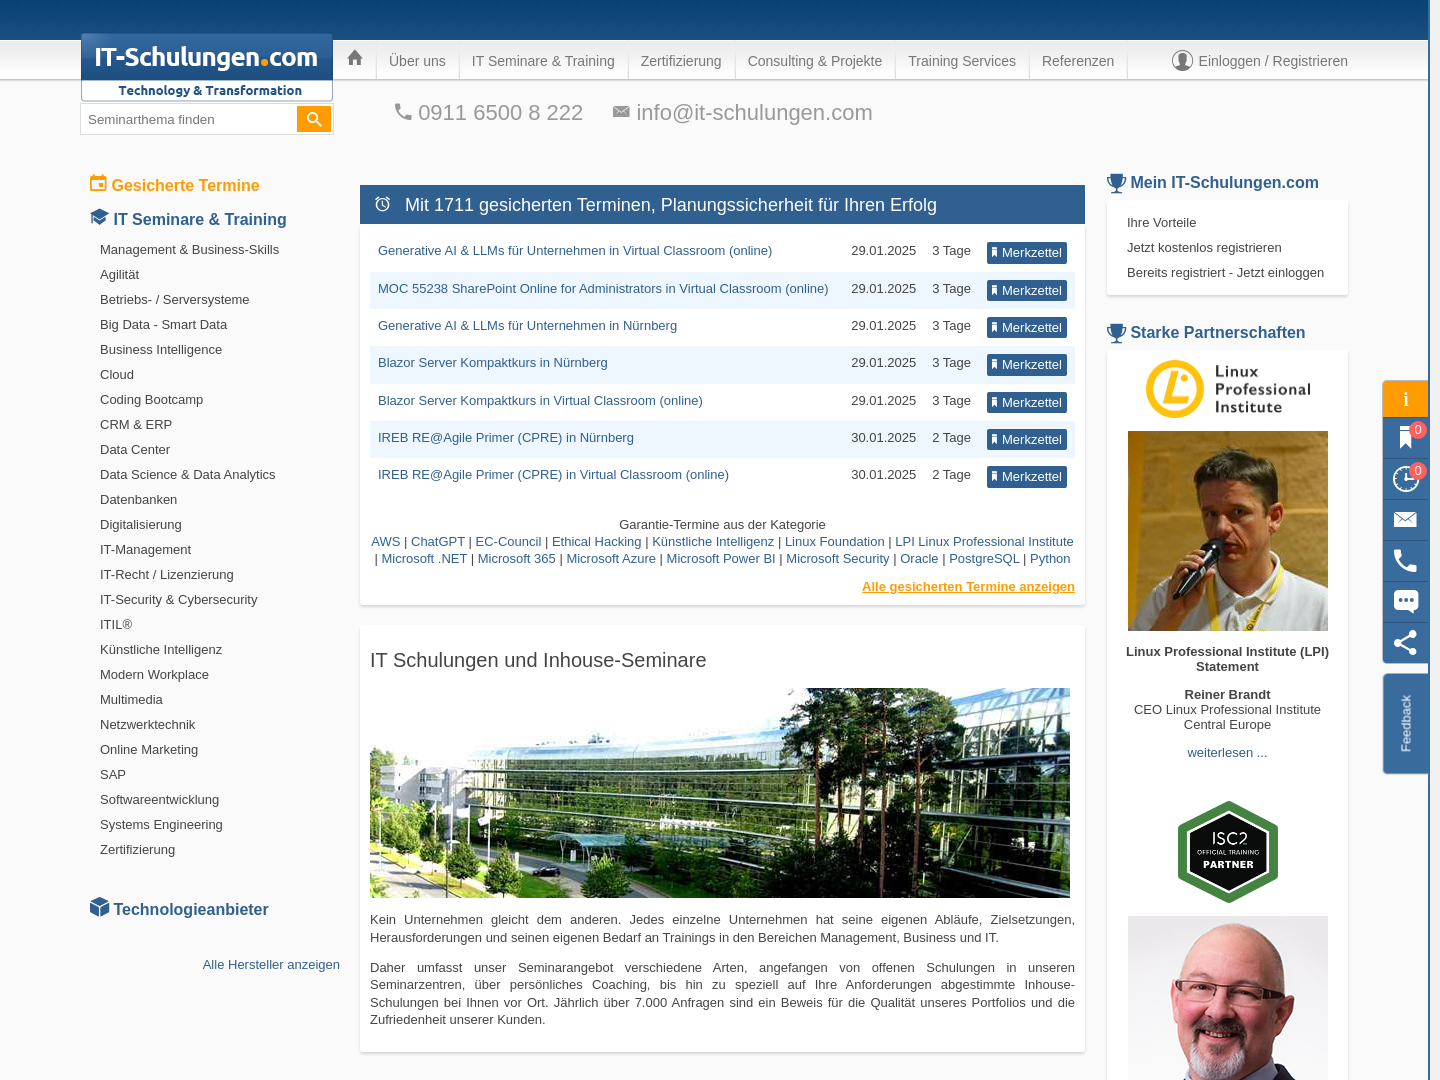Select Künstliche Intelligenz sidebar category

(x=161, y=650)
